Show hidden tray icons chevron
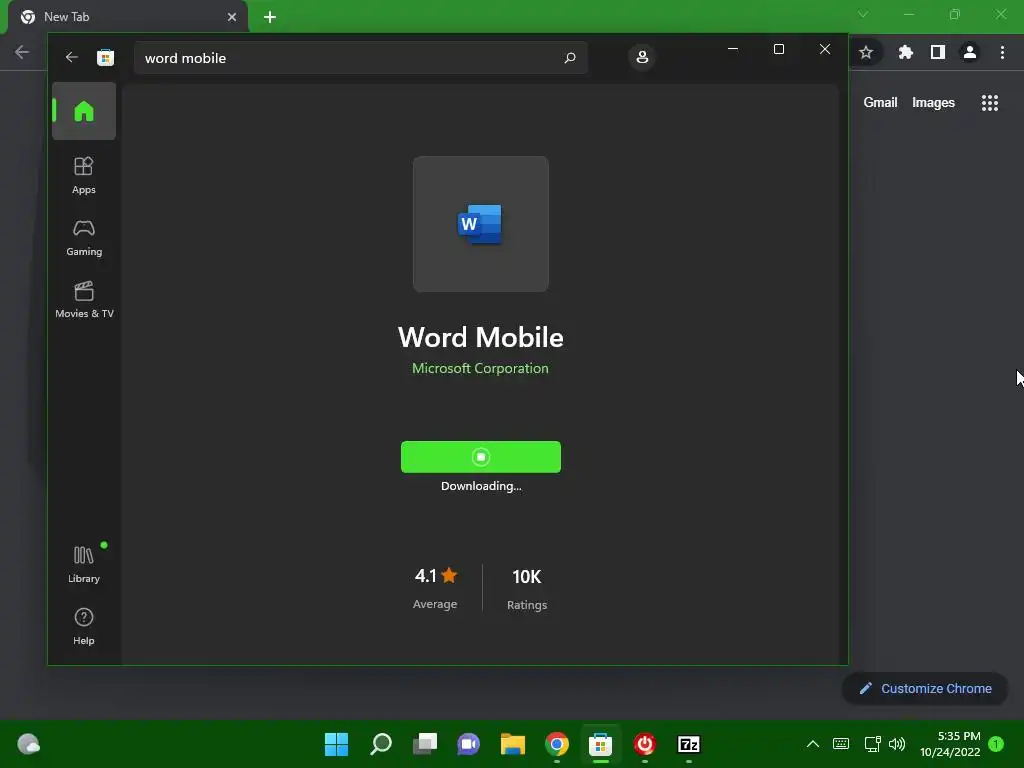1024x768 pixels. (x=812, y=744)
